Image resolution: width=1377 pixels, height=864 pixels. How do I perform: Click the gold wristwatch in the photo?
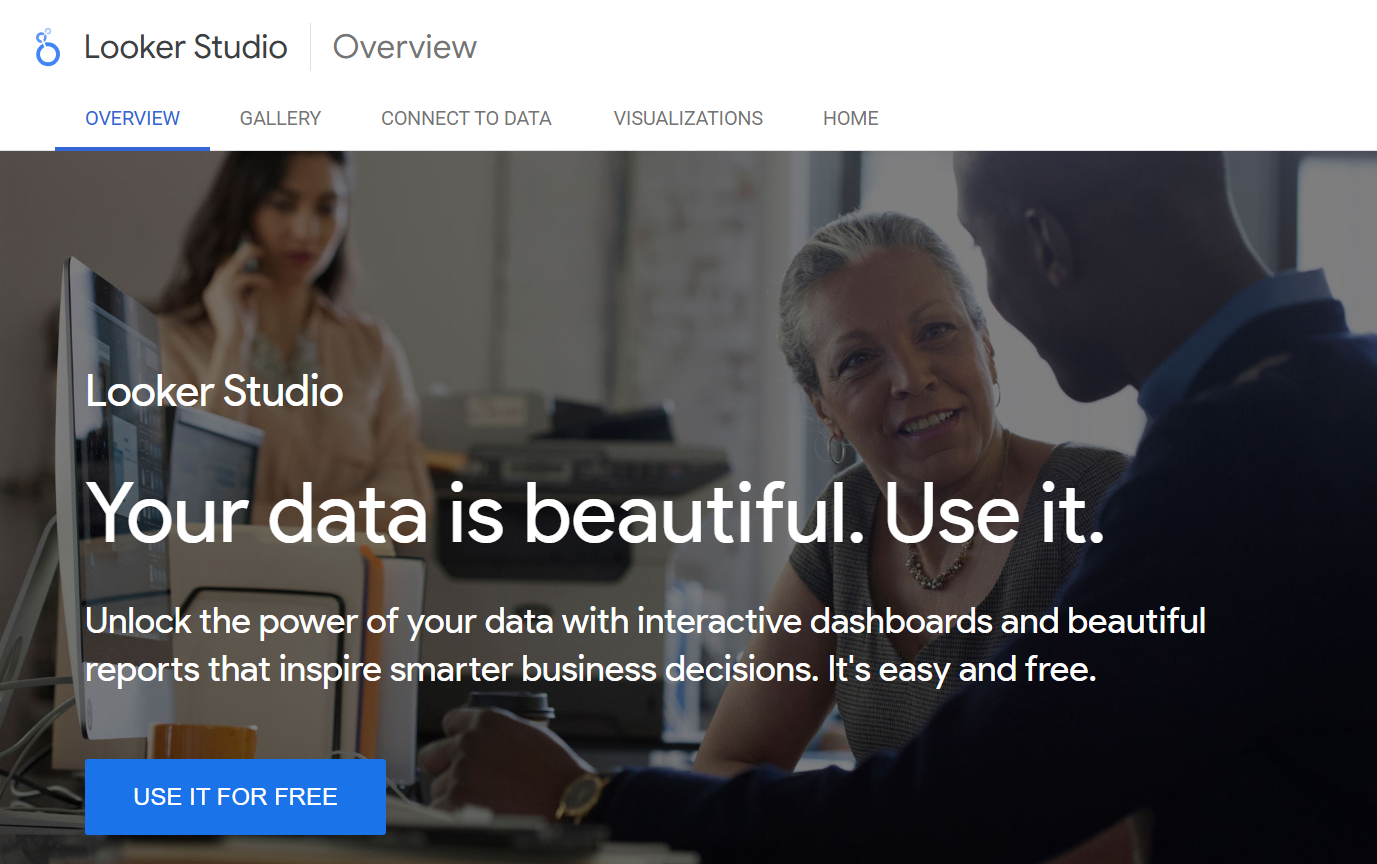[x=581, y=796]
